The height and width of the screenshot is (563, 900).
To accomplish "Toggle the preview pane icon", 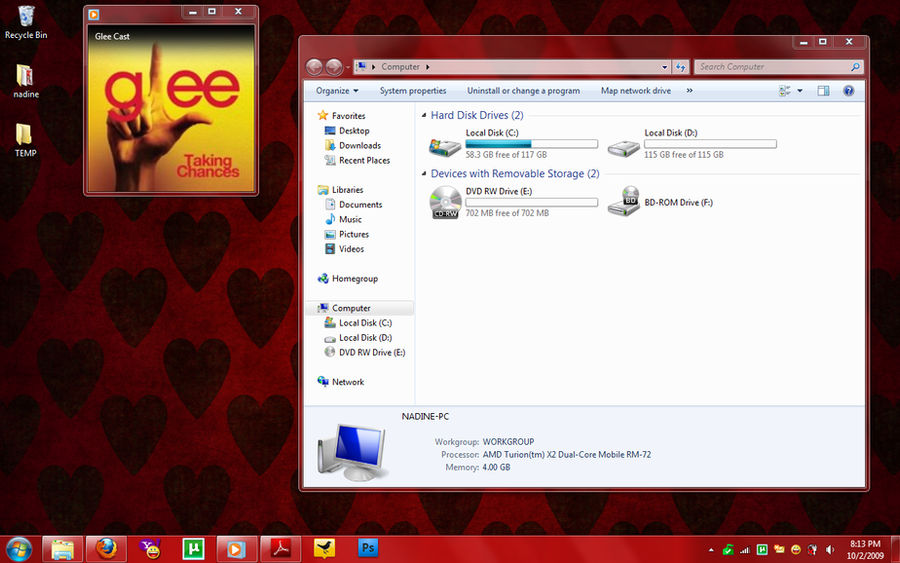I will [823, 91].
